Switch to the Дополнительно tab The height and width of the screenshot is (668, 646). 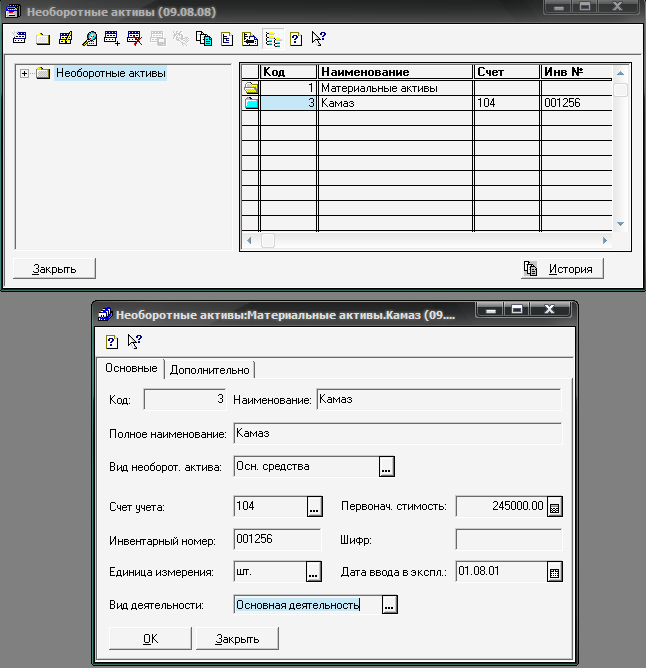point(209,370)
